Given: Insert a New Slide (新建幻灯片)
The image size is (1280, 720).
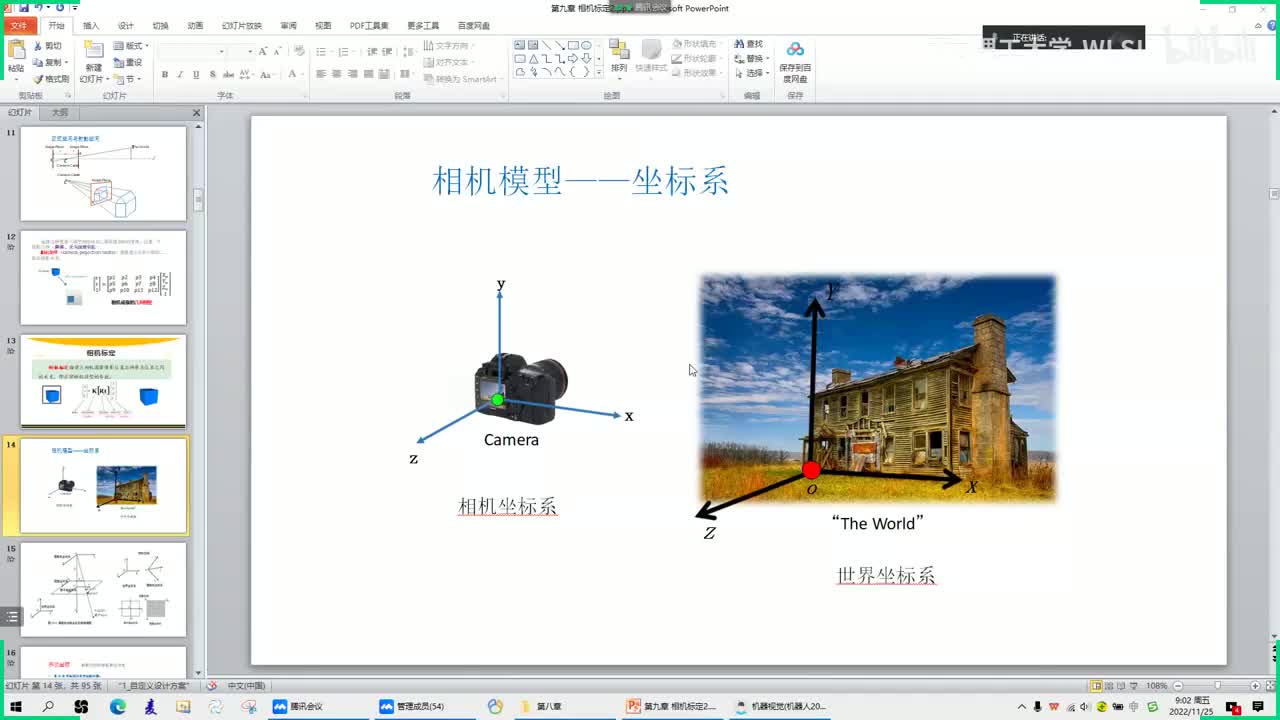Looking at the screenshot, I should click(x=93, y=62).
